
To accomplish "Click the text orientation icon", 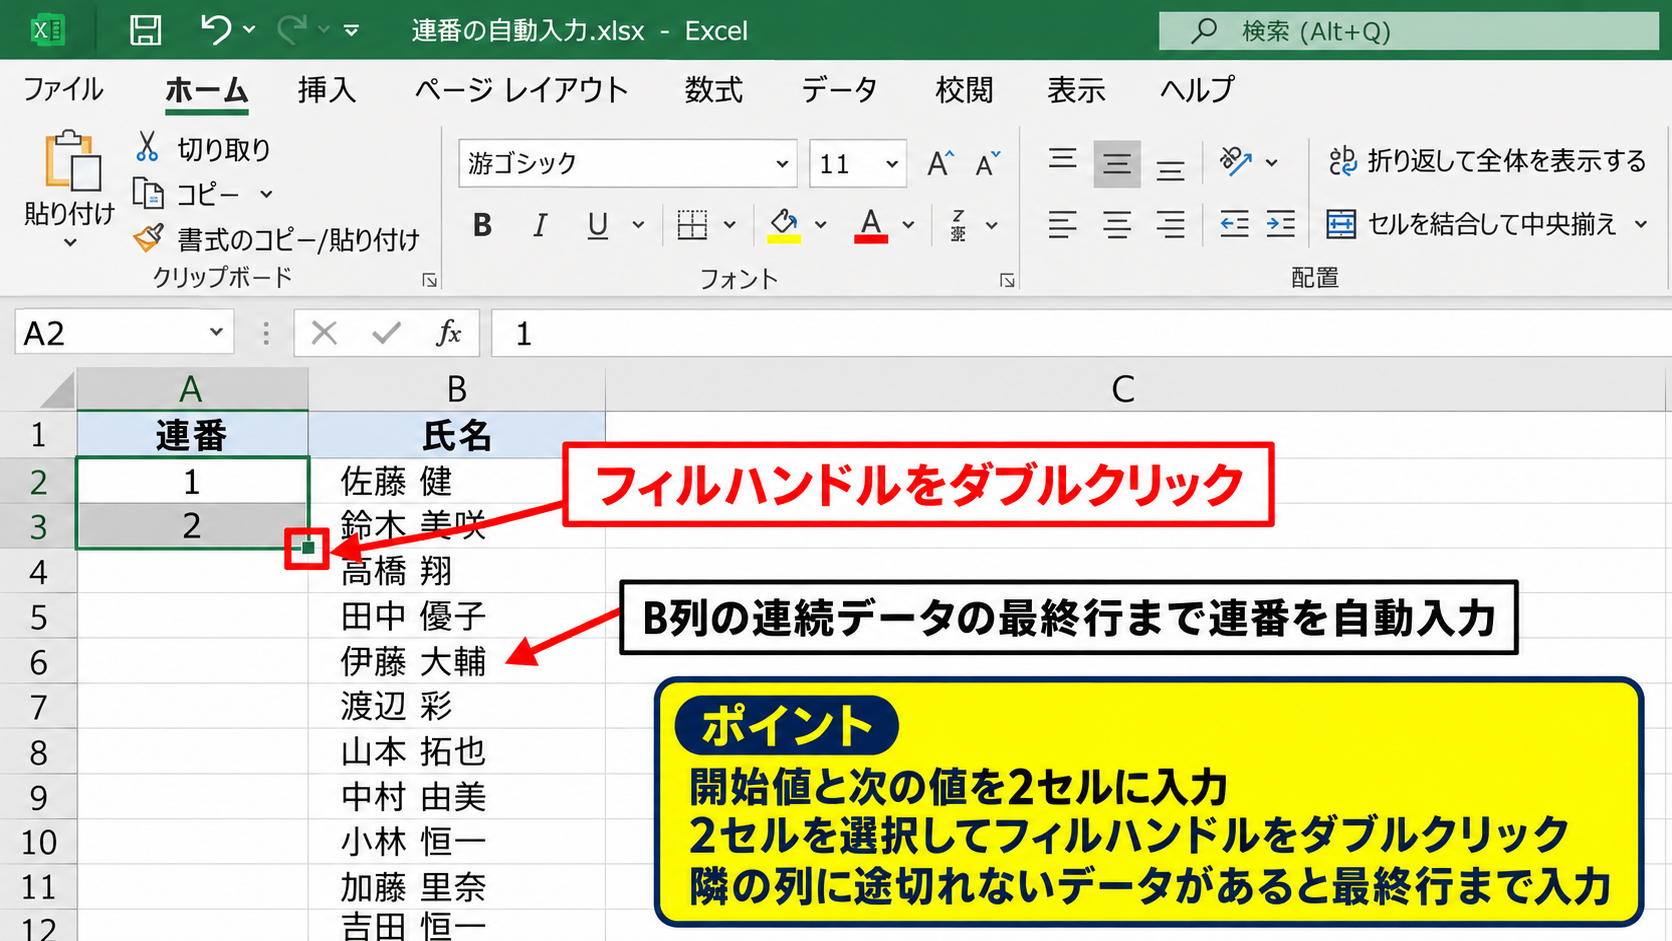I will (1236, 161).
